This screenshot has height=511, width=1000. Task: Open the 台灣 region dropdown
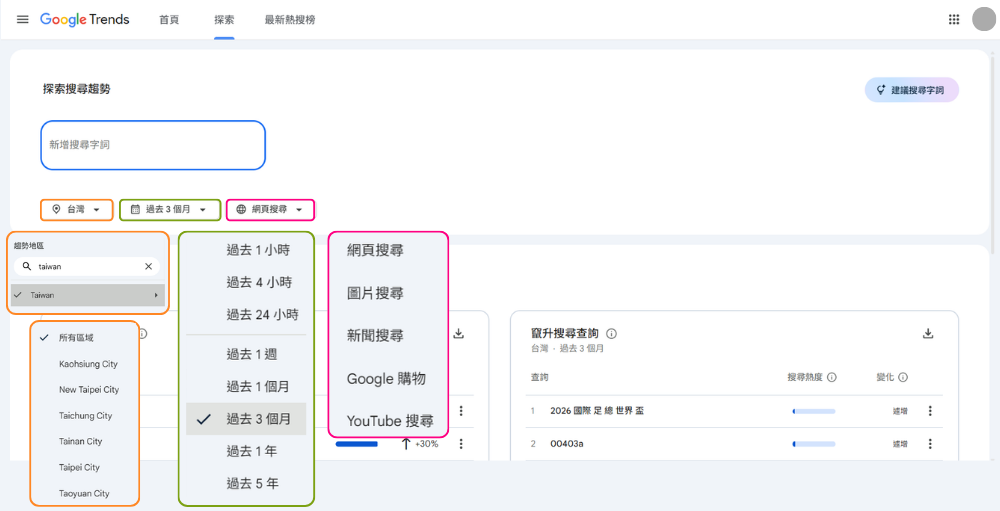click(77, 209)
